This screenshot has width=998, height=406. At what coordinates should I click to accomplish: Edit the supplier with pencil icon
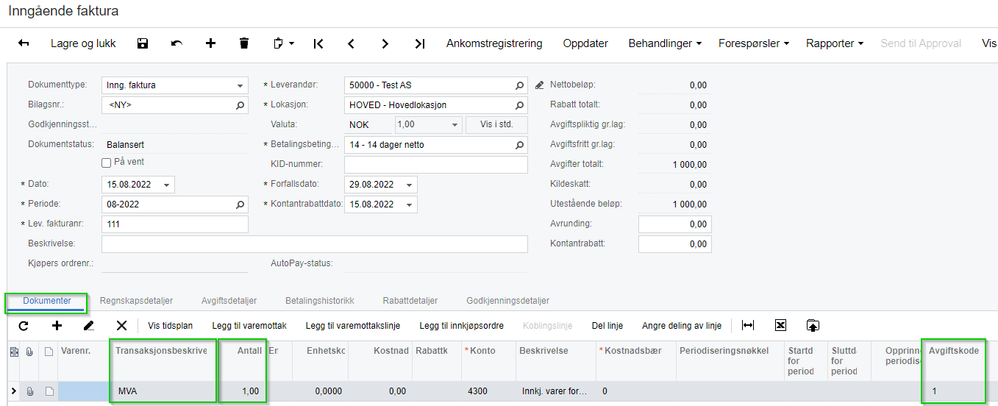[x=540, y=85]
